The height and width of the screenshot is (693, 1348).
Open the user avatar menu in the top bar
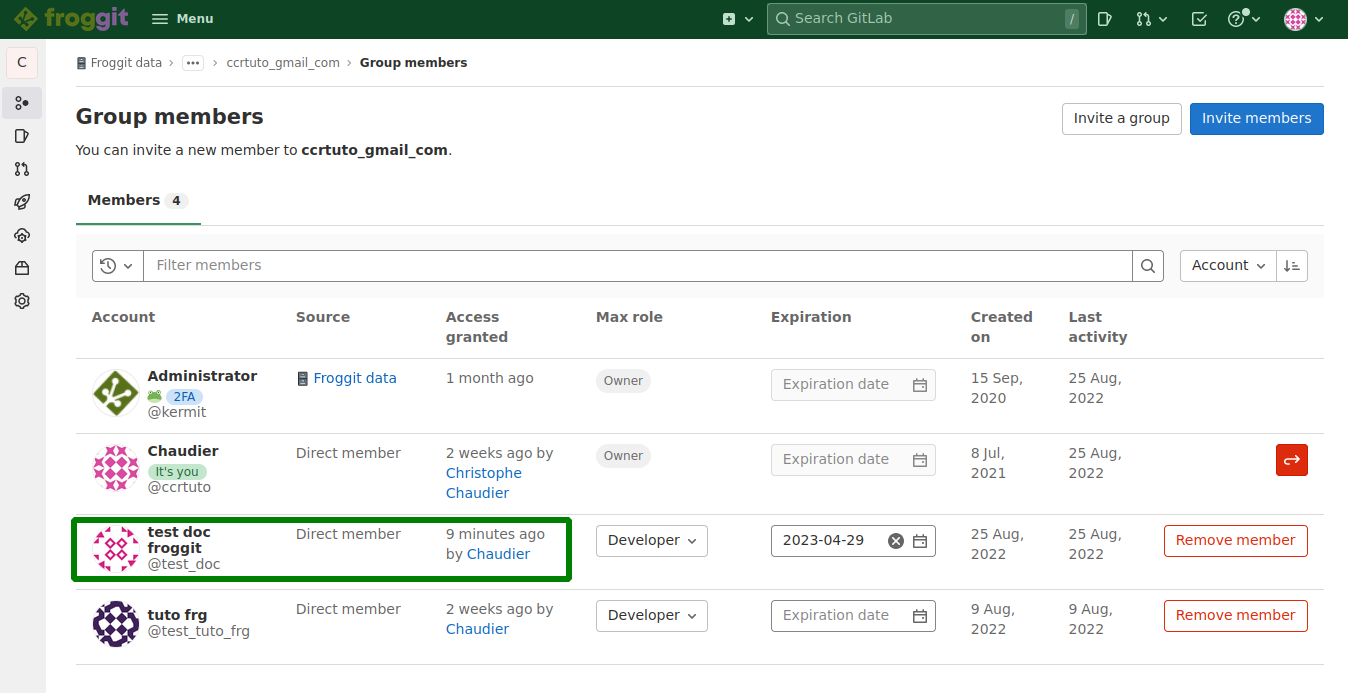tap(1303, 19)
